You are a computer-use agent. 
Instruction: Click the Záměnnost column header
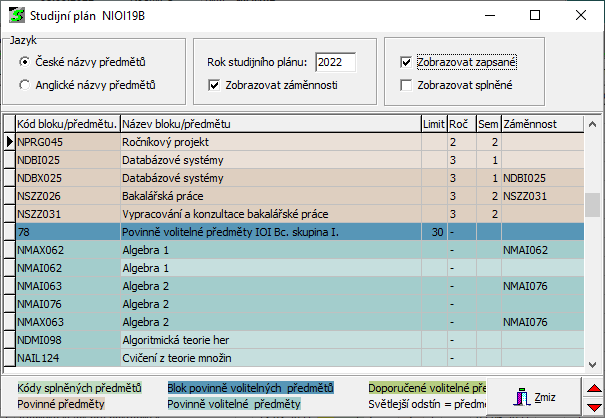tap(540, 124)
